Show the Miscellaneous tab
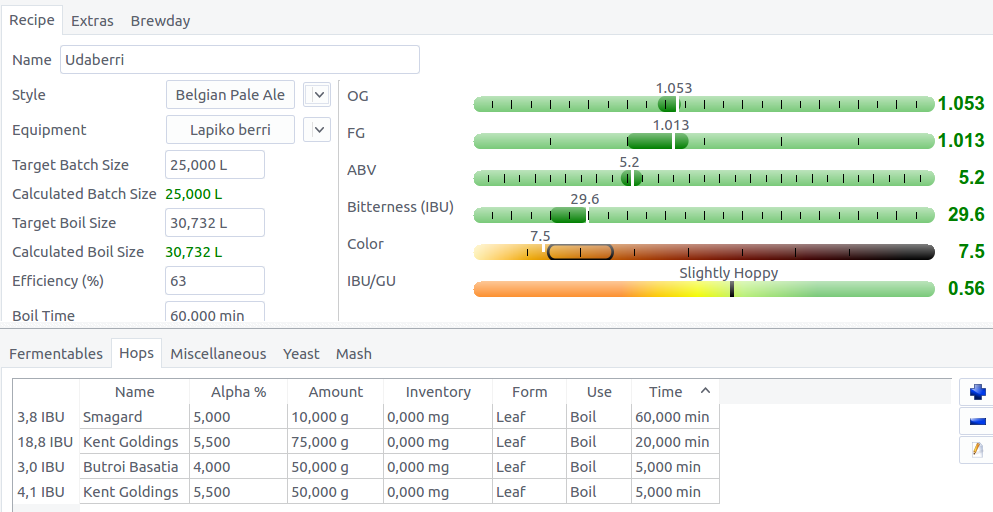Viewport: 993px width, 512px height. click(218, 353)
